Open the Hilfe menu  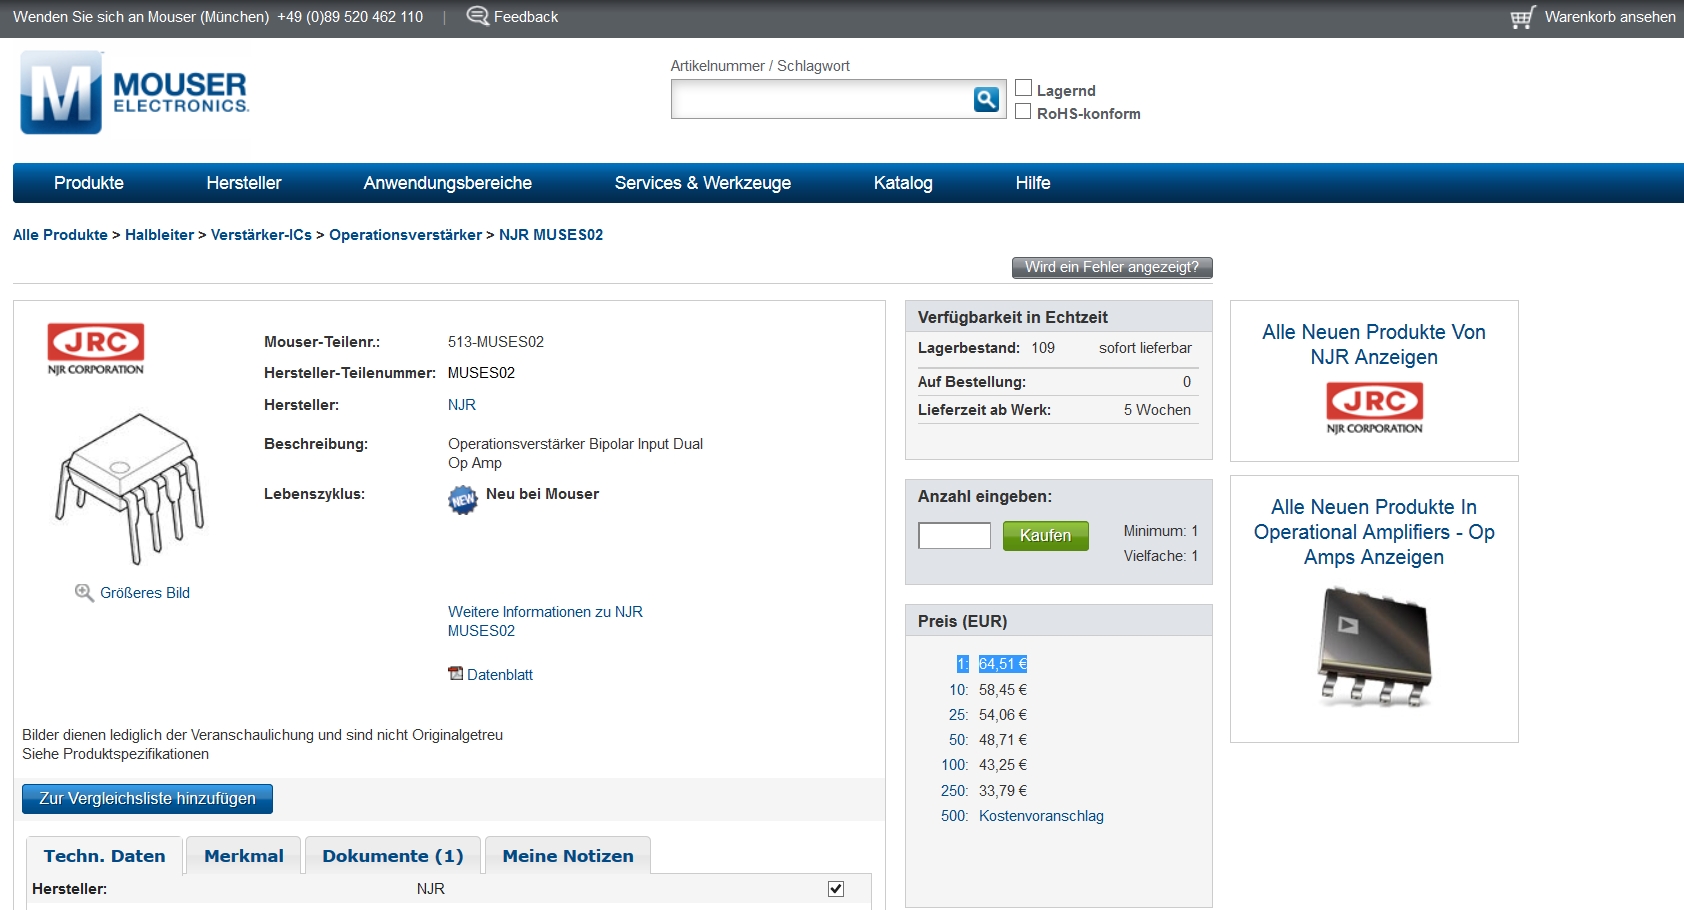(1033, 183)
